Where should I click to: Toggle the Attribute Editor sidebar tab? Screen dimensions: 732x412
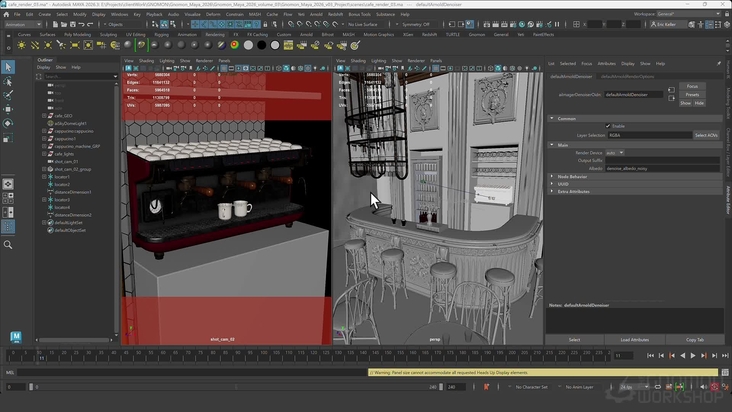[727, 200]
